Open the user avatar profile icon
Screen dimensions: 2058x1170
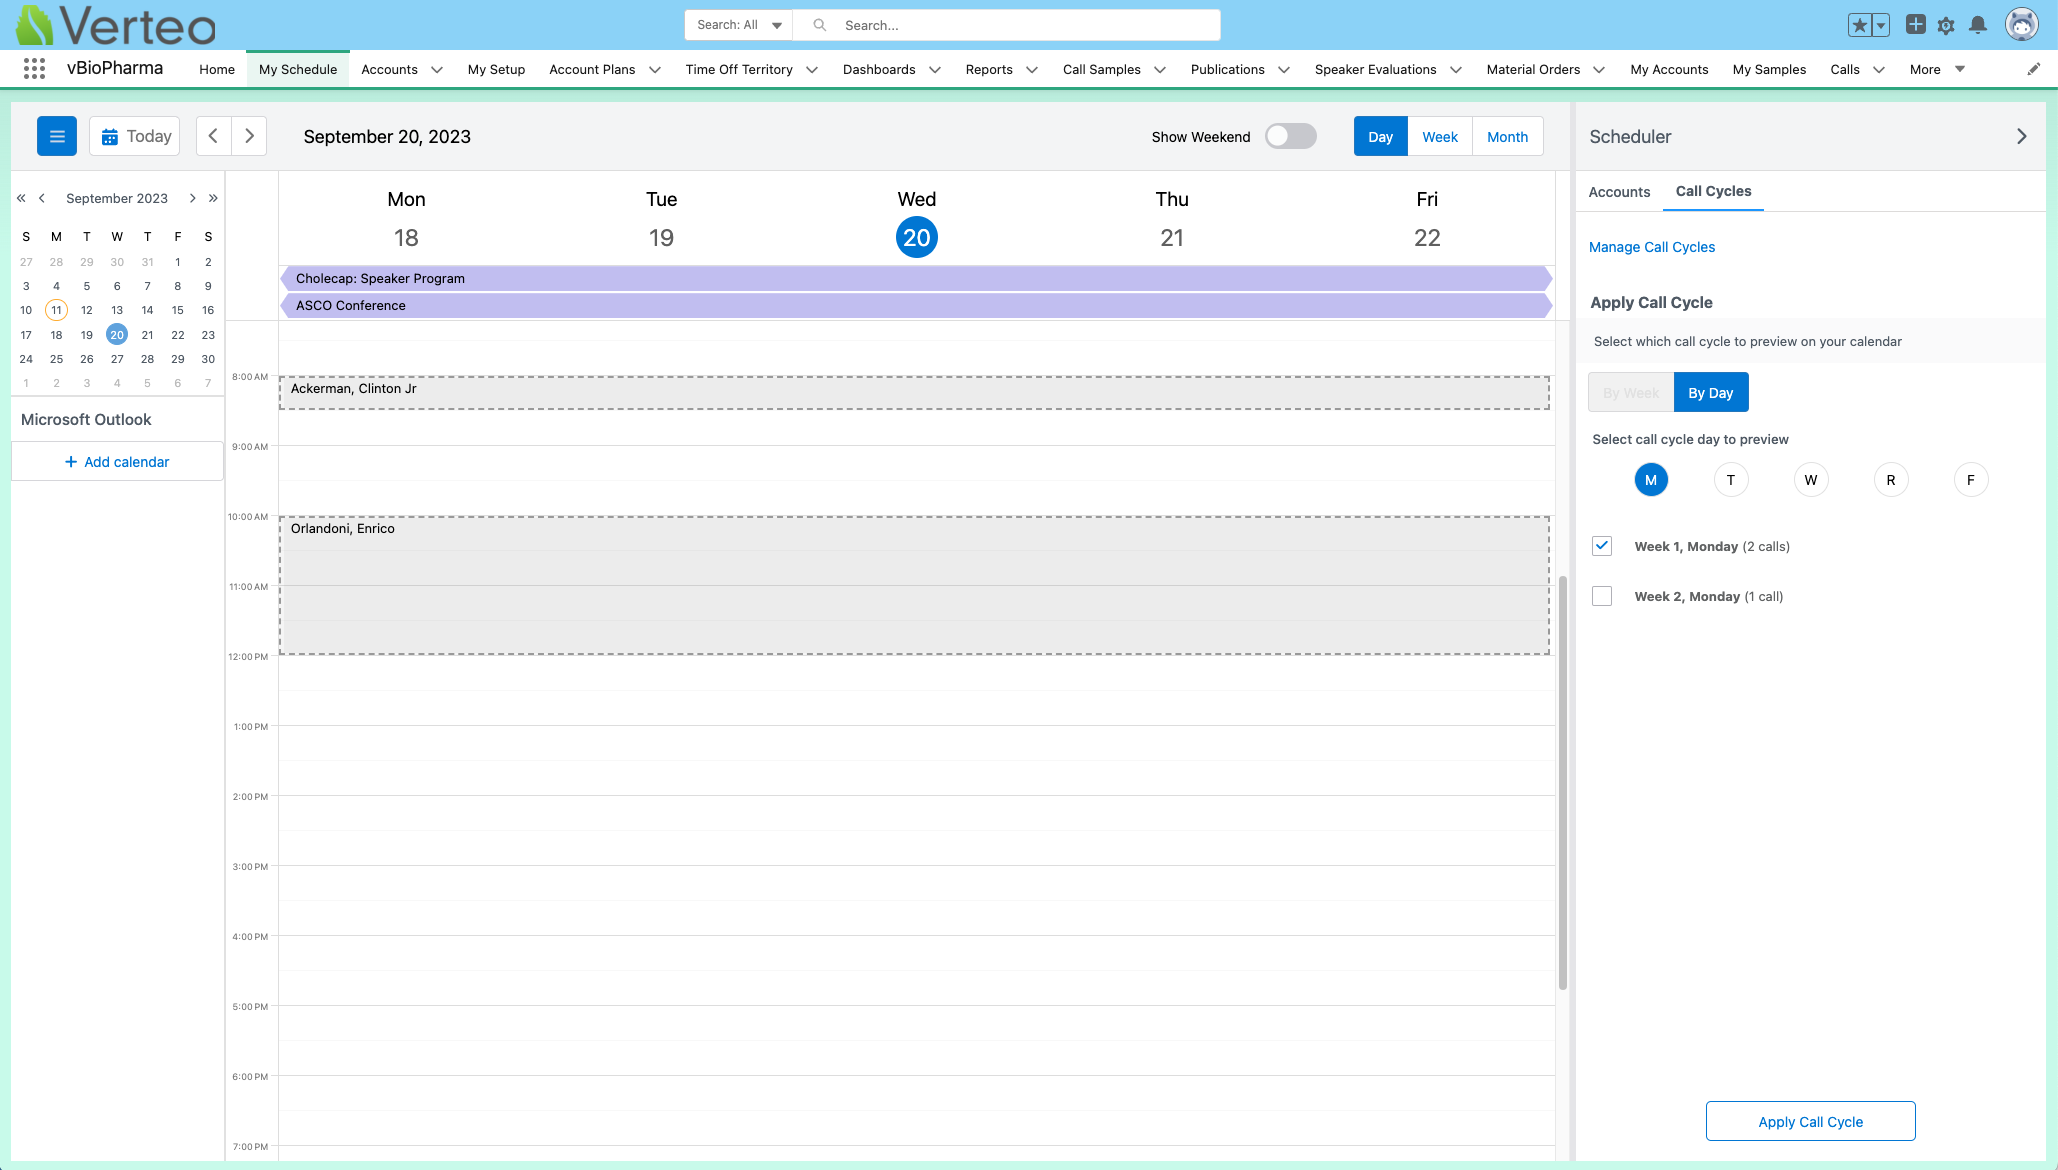(2021, 25)
